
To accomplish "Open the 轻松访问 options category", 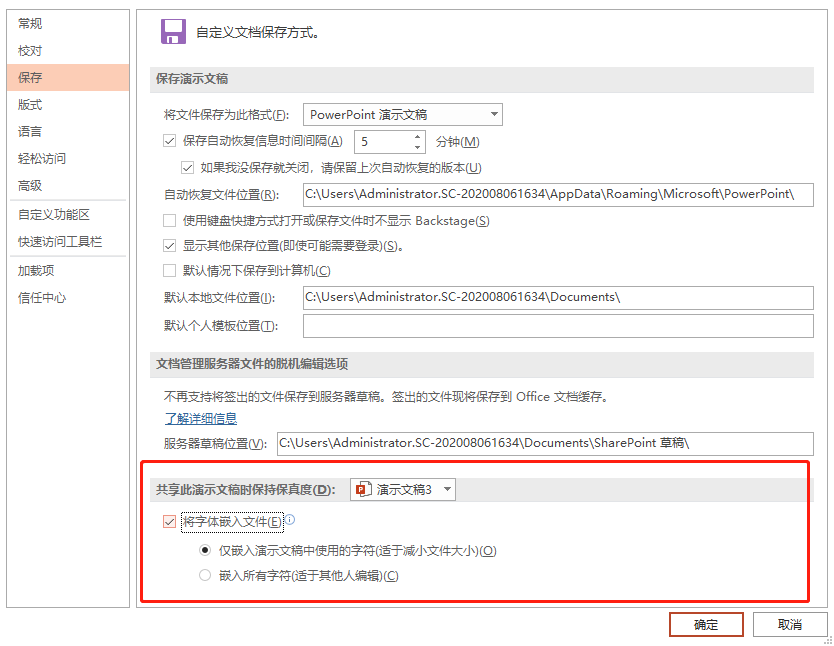I will tap(68, 158).
